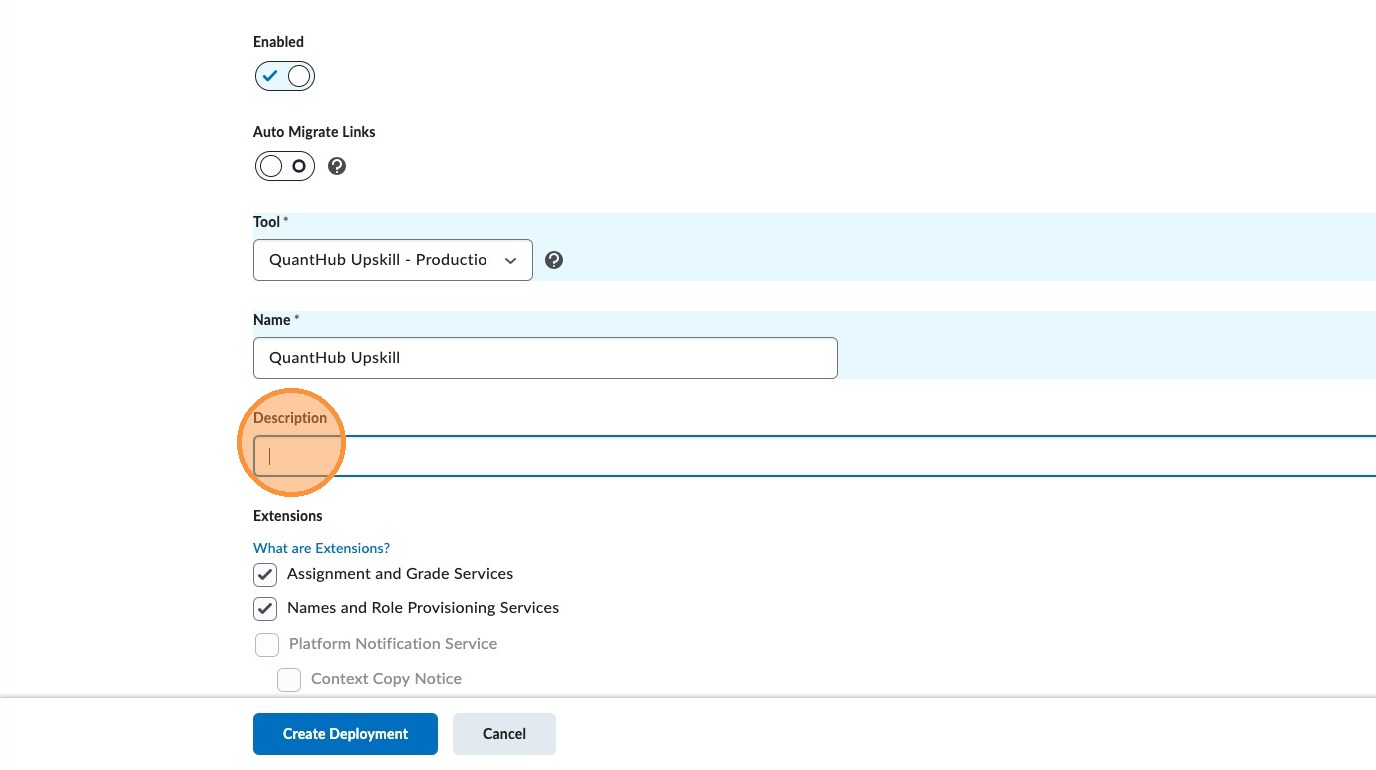Click the Assignment and Grade Services label text

click(400, 574)
